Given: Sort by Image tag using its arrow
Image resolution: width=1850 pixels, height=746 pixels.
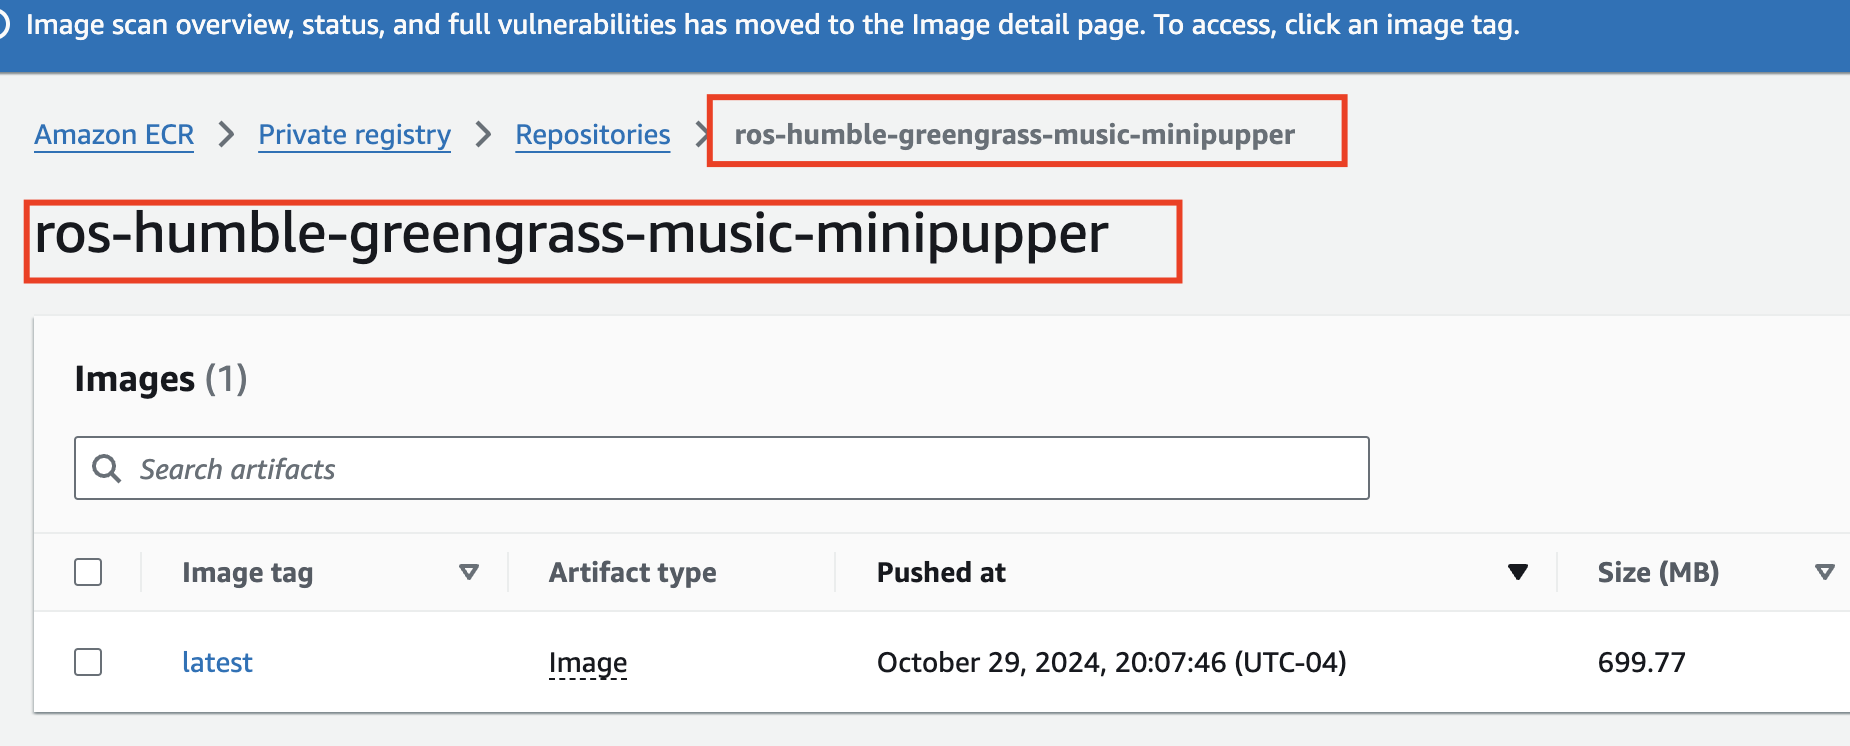Looking at the screenshot, I should point(468,572).
